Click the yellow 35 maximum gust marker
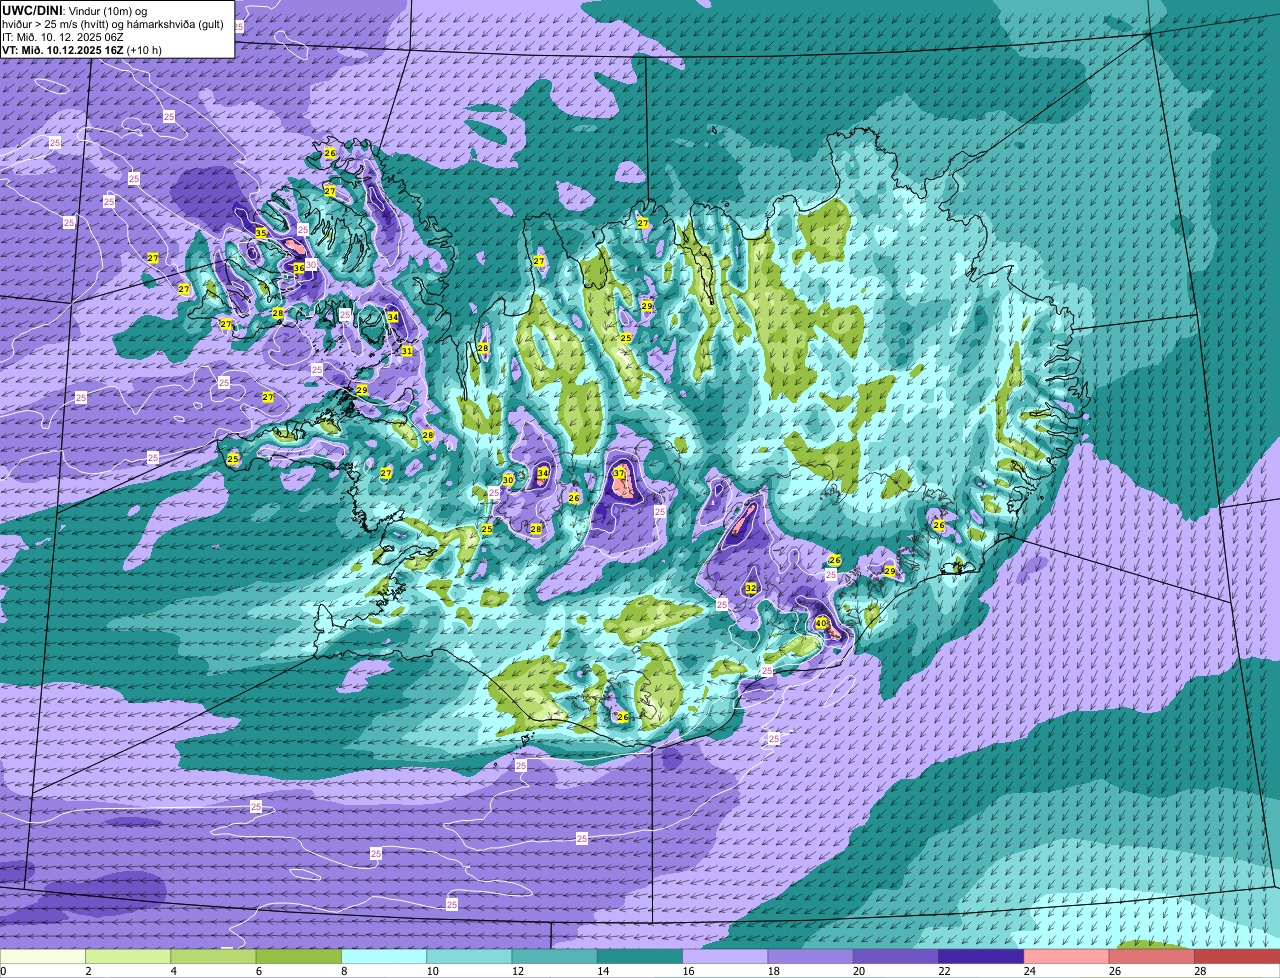The width and height of the screenshot is (1280, 978). [261, 233]
